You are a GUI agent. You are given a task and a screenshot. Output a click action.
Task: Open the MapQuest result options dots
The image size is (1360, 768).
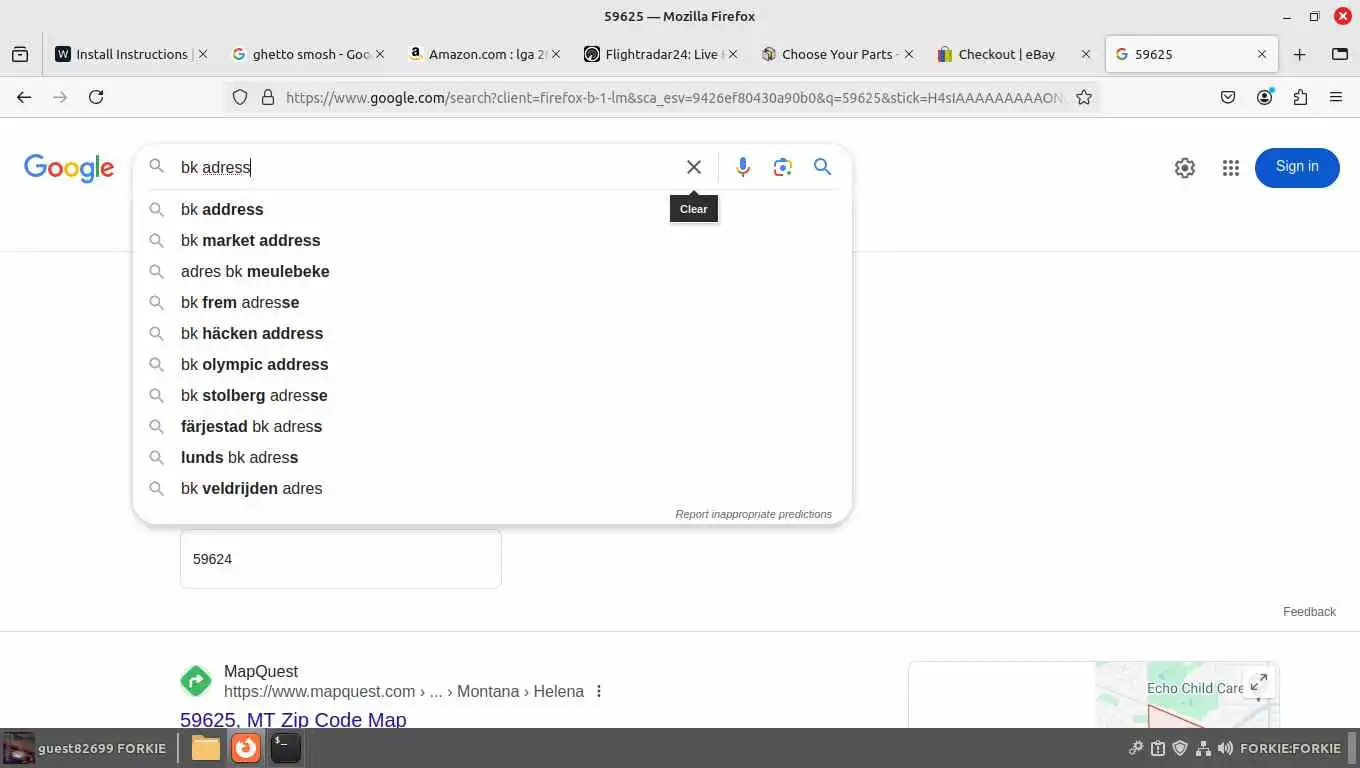point(599,691)
